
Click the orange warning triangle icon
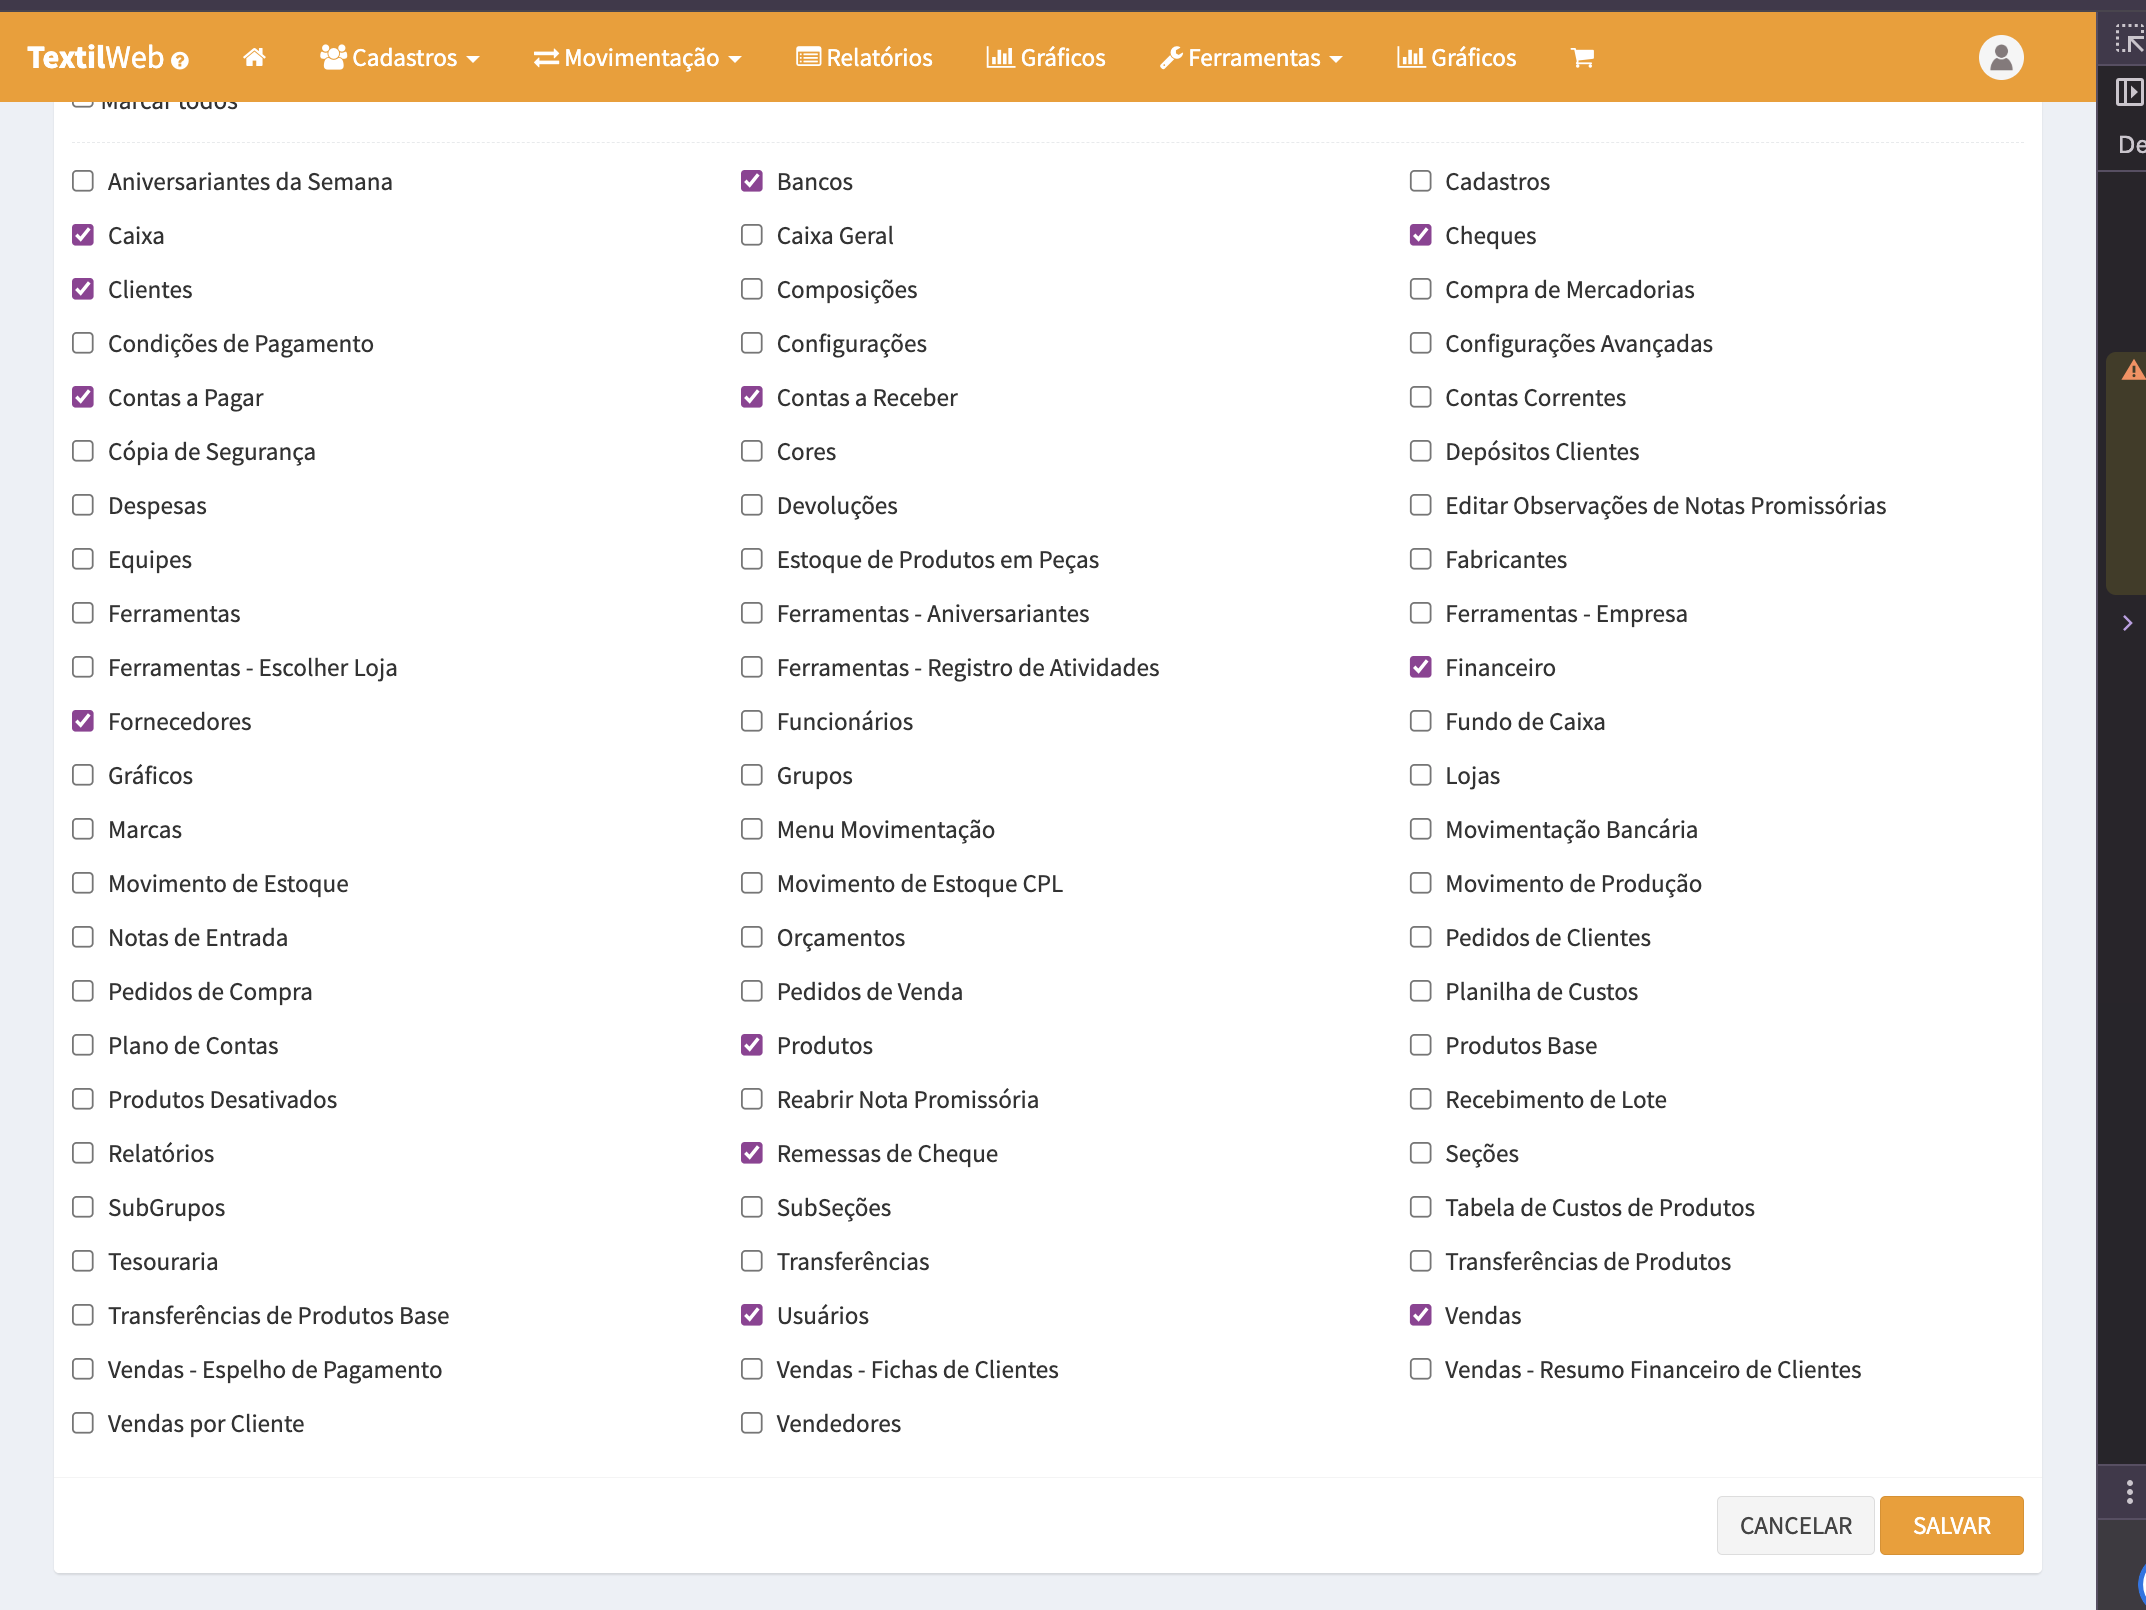click(2132, 370)
